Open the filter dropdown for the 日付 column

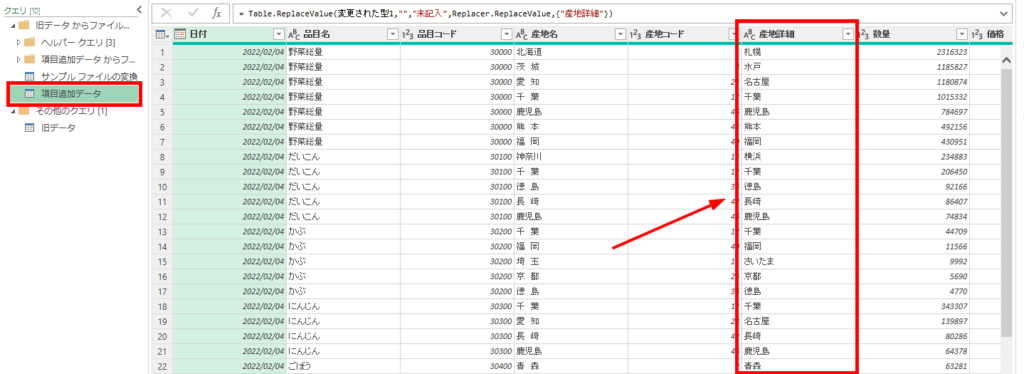tap(279, 35)
